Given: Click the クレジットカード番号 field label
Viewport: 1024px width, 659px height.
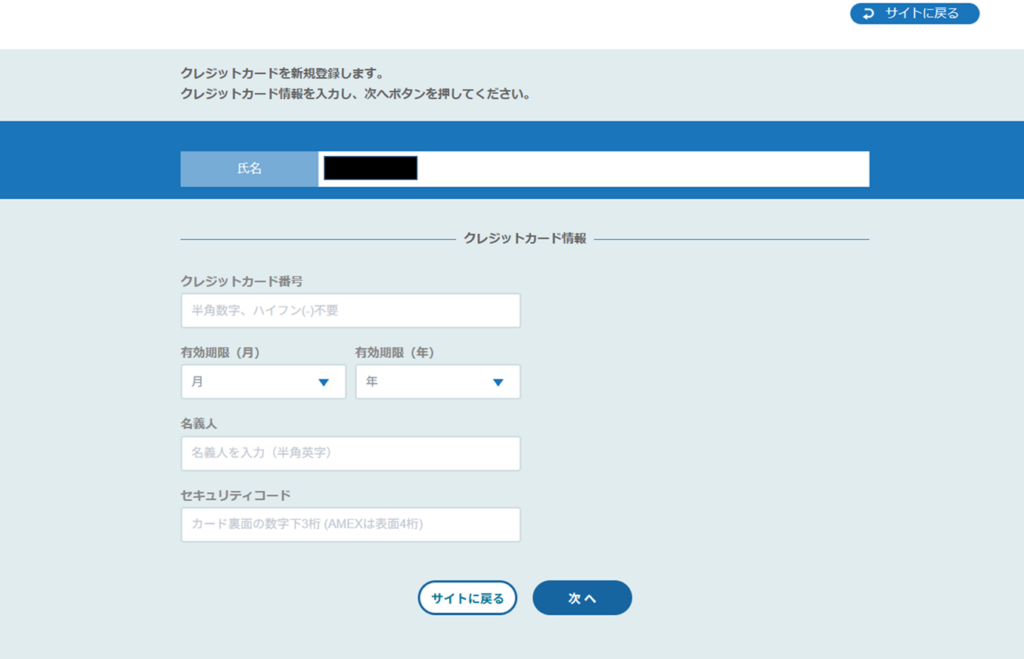Looking at the screenshot, I should (242, 281).
